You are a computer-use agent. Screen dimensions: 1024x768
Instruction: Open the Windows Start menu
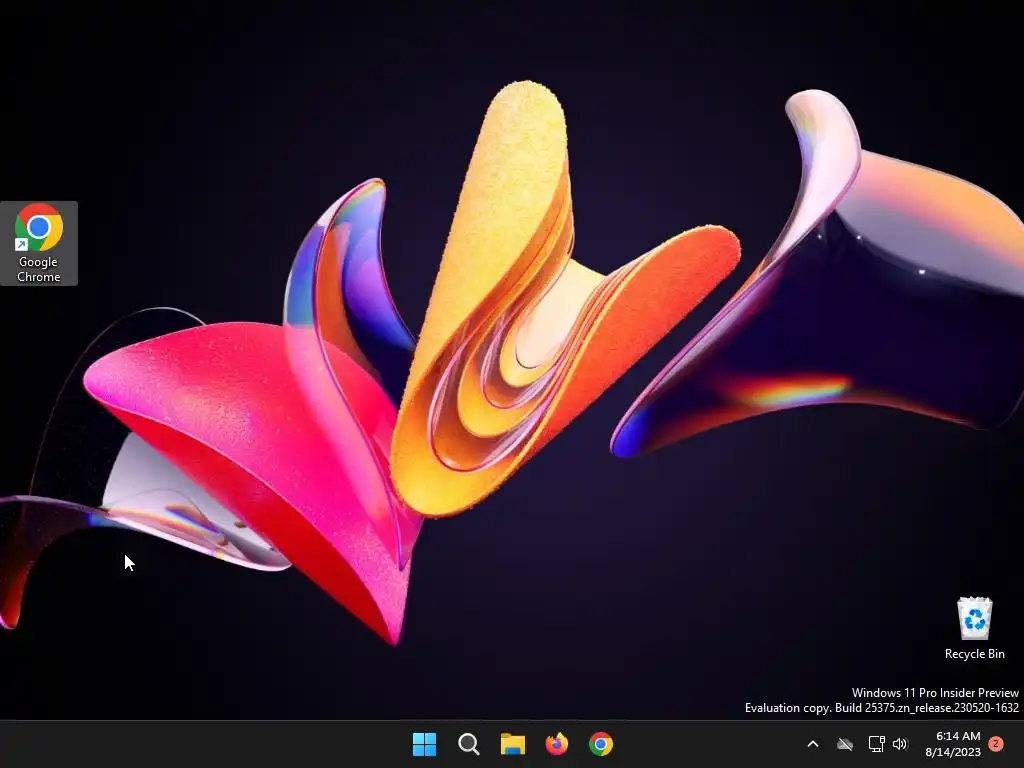coord(424,744)
